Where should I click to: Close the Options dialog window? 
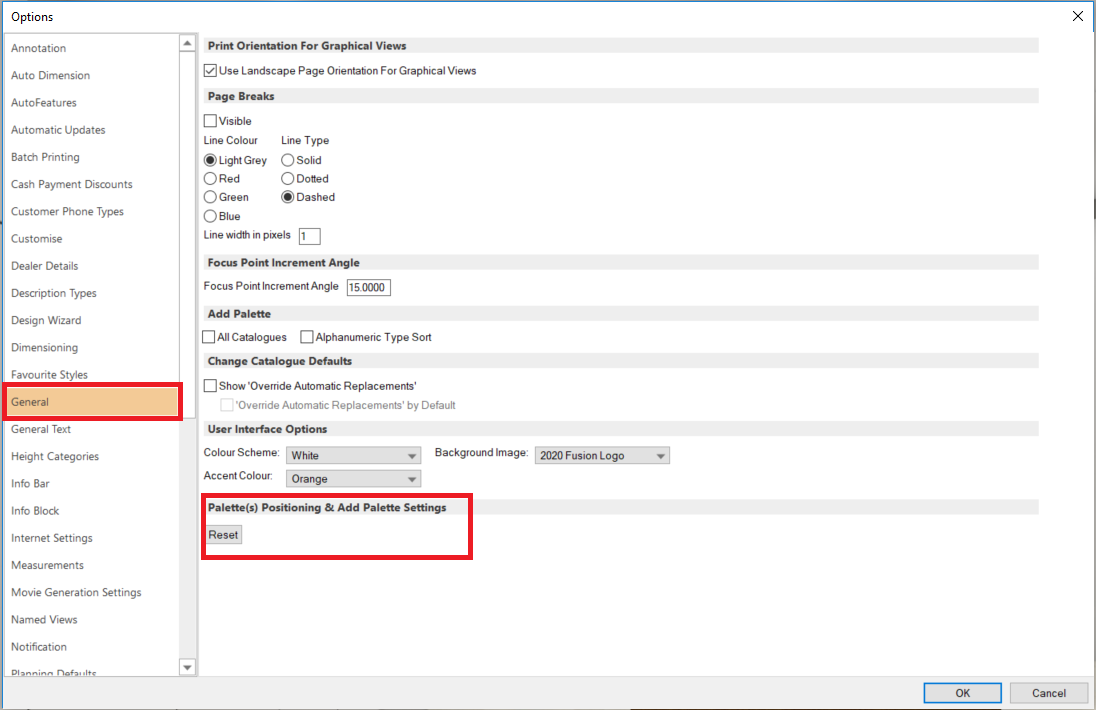coord(1077,16)
